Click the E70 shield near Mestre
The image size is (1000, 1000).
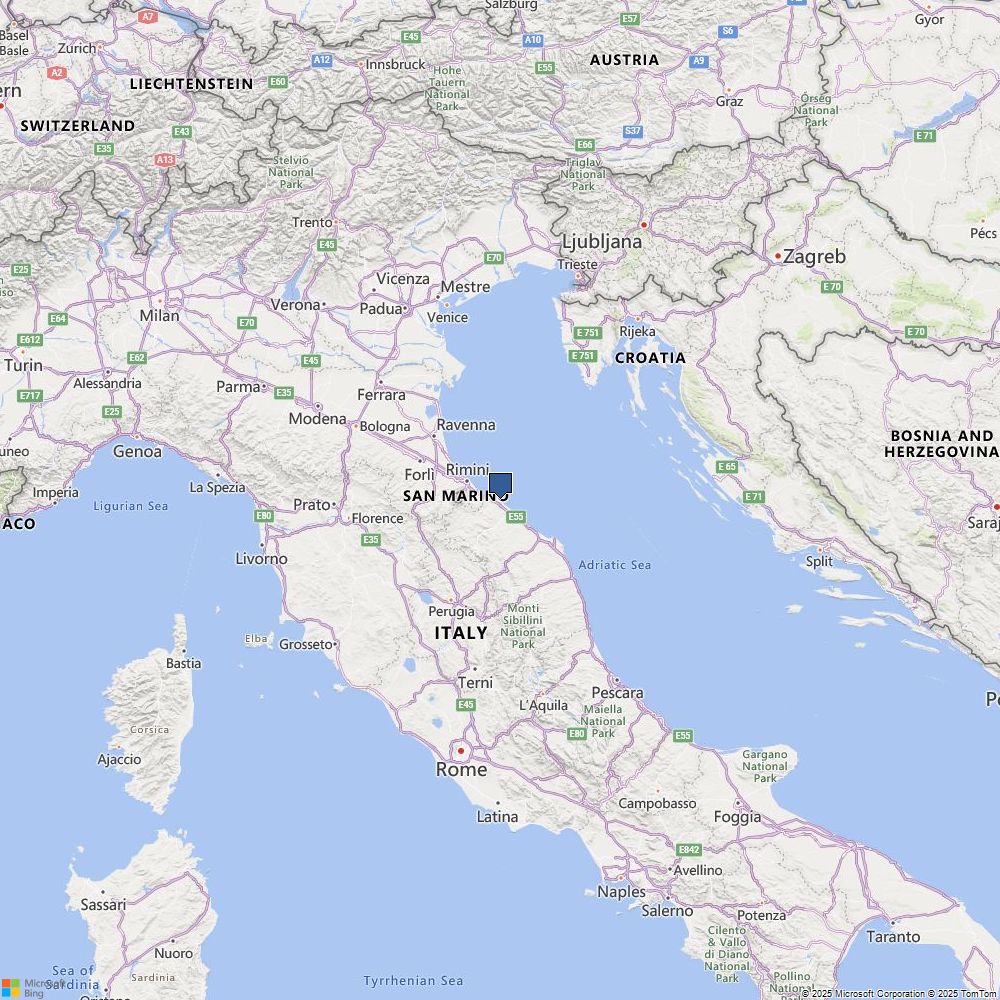[x=494, y=258]
